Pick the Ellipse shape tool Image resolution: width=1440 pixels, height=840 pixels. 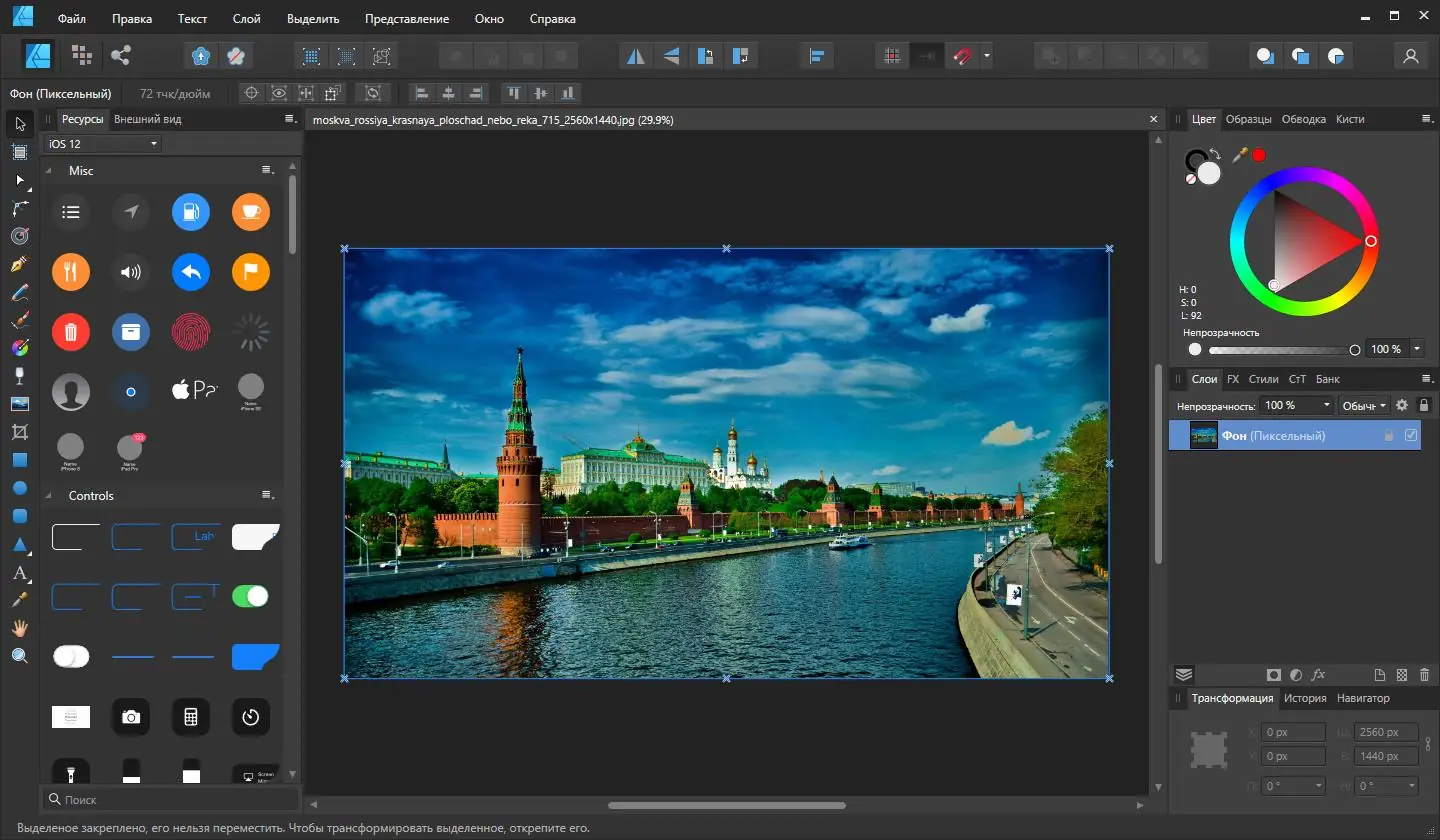click(x=19, y=488)
